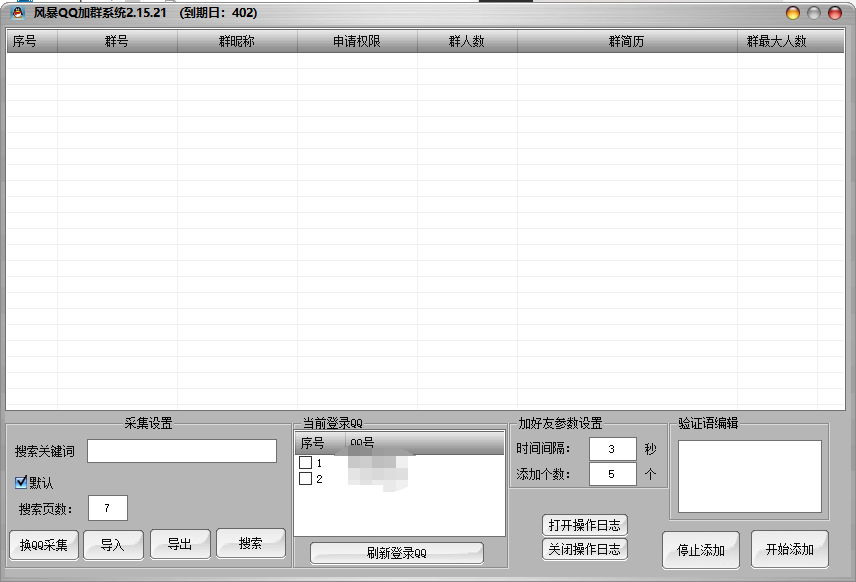Click the QQ penguin icon in title bar
Viewport: 856px width, 582px height.
16,13
